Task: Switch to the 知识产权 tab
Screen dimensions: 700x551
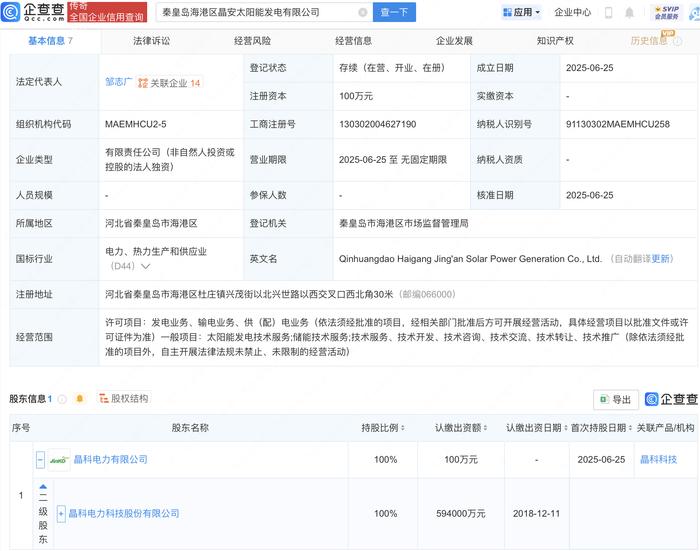Action: click(x=555, y=41)
